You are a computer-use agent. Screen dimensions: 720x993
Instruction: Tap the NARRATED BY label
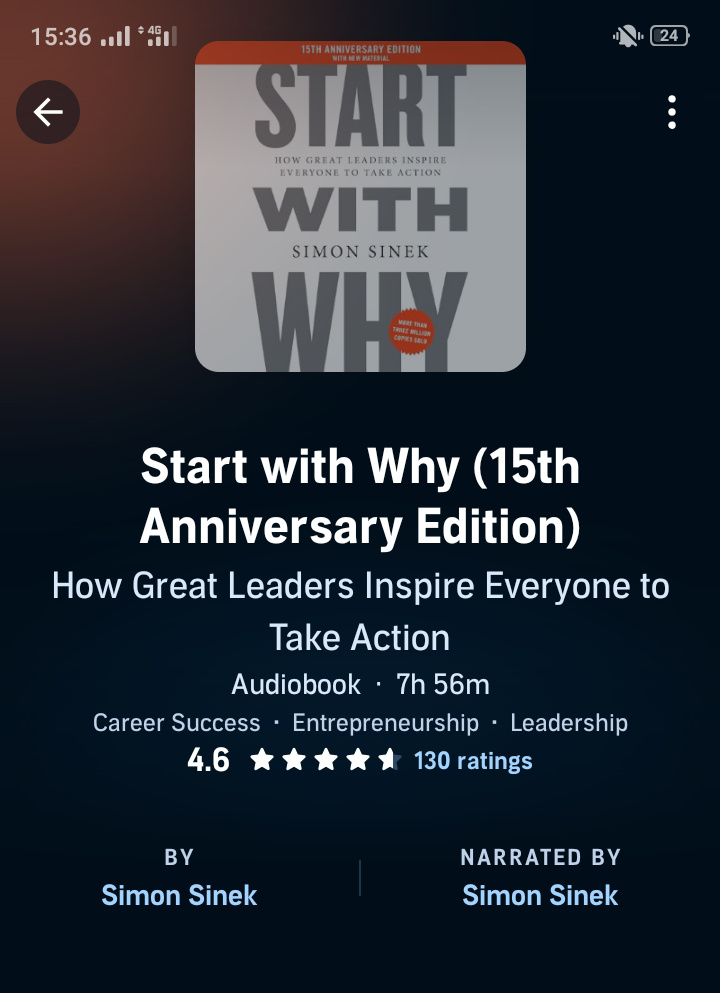540,857
